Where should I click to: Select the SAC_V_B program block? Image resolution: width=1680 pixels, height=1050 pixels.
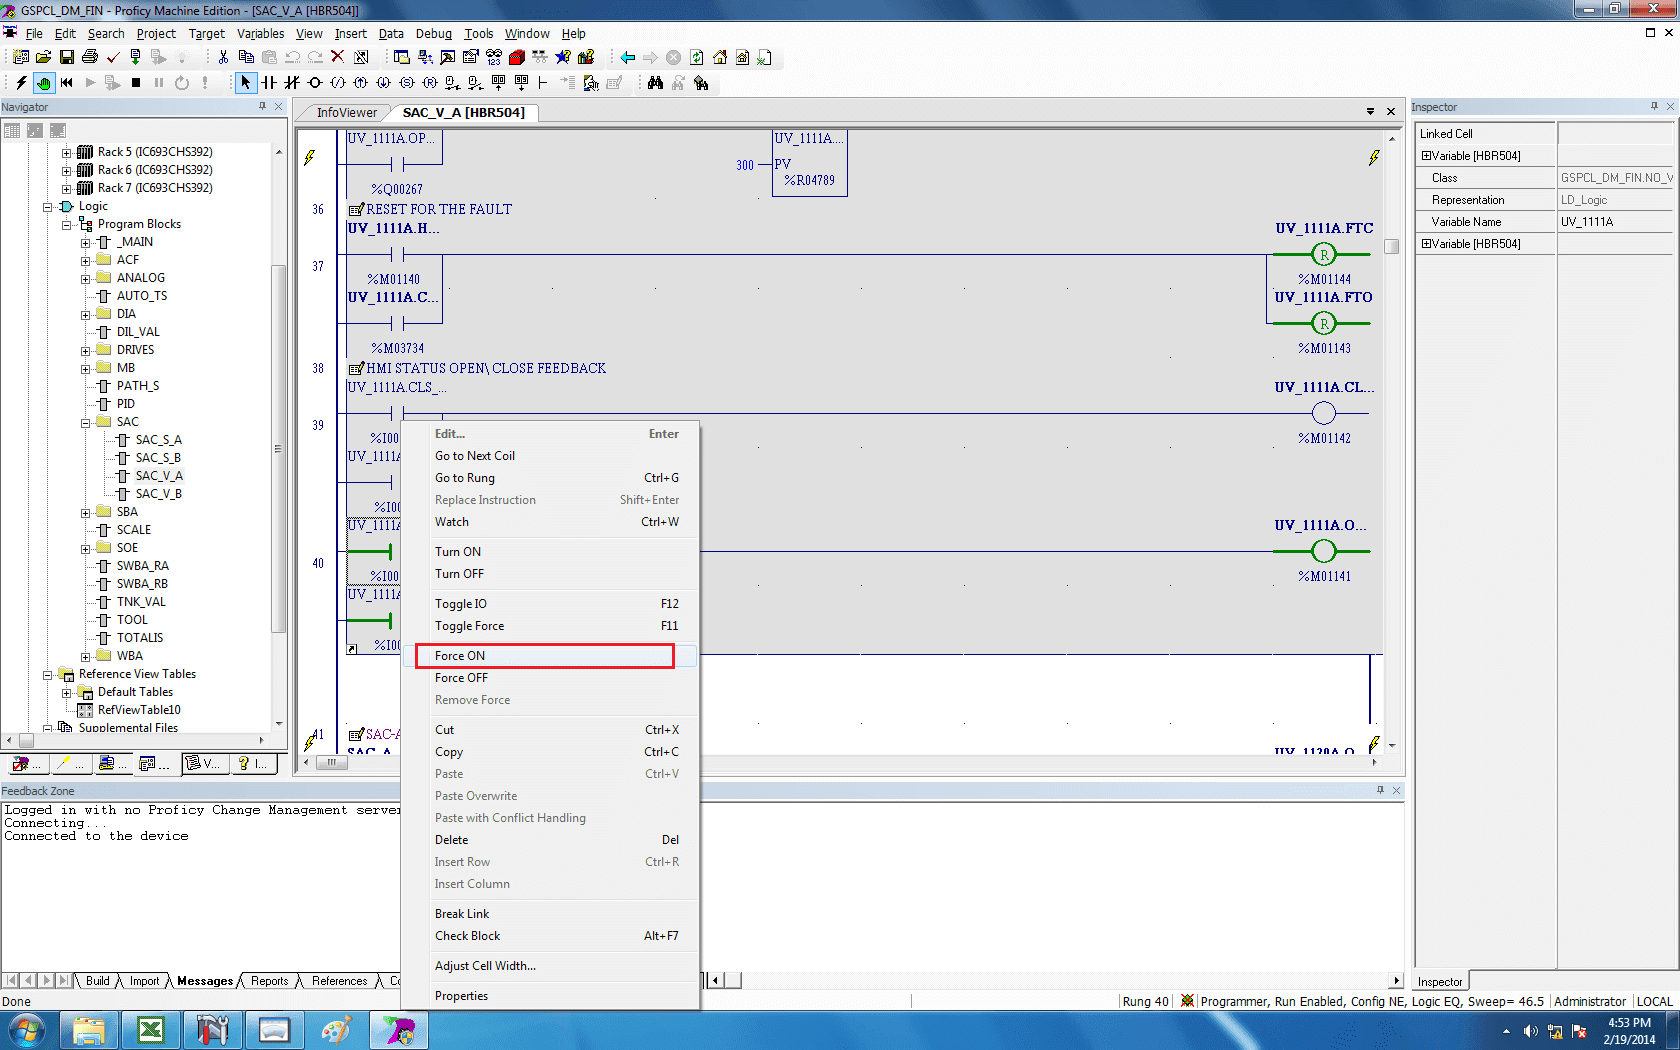(159, 493)
